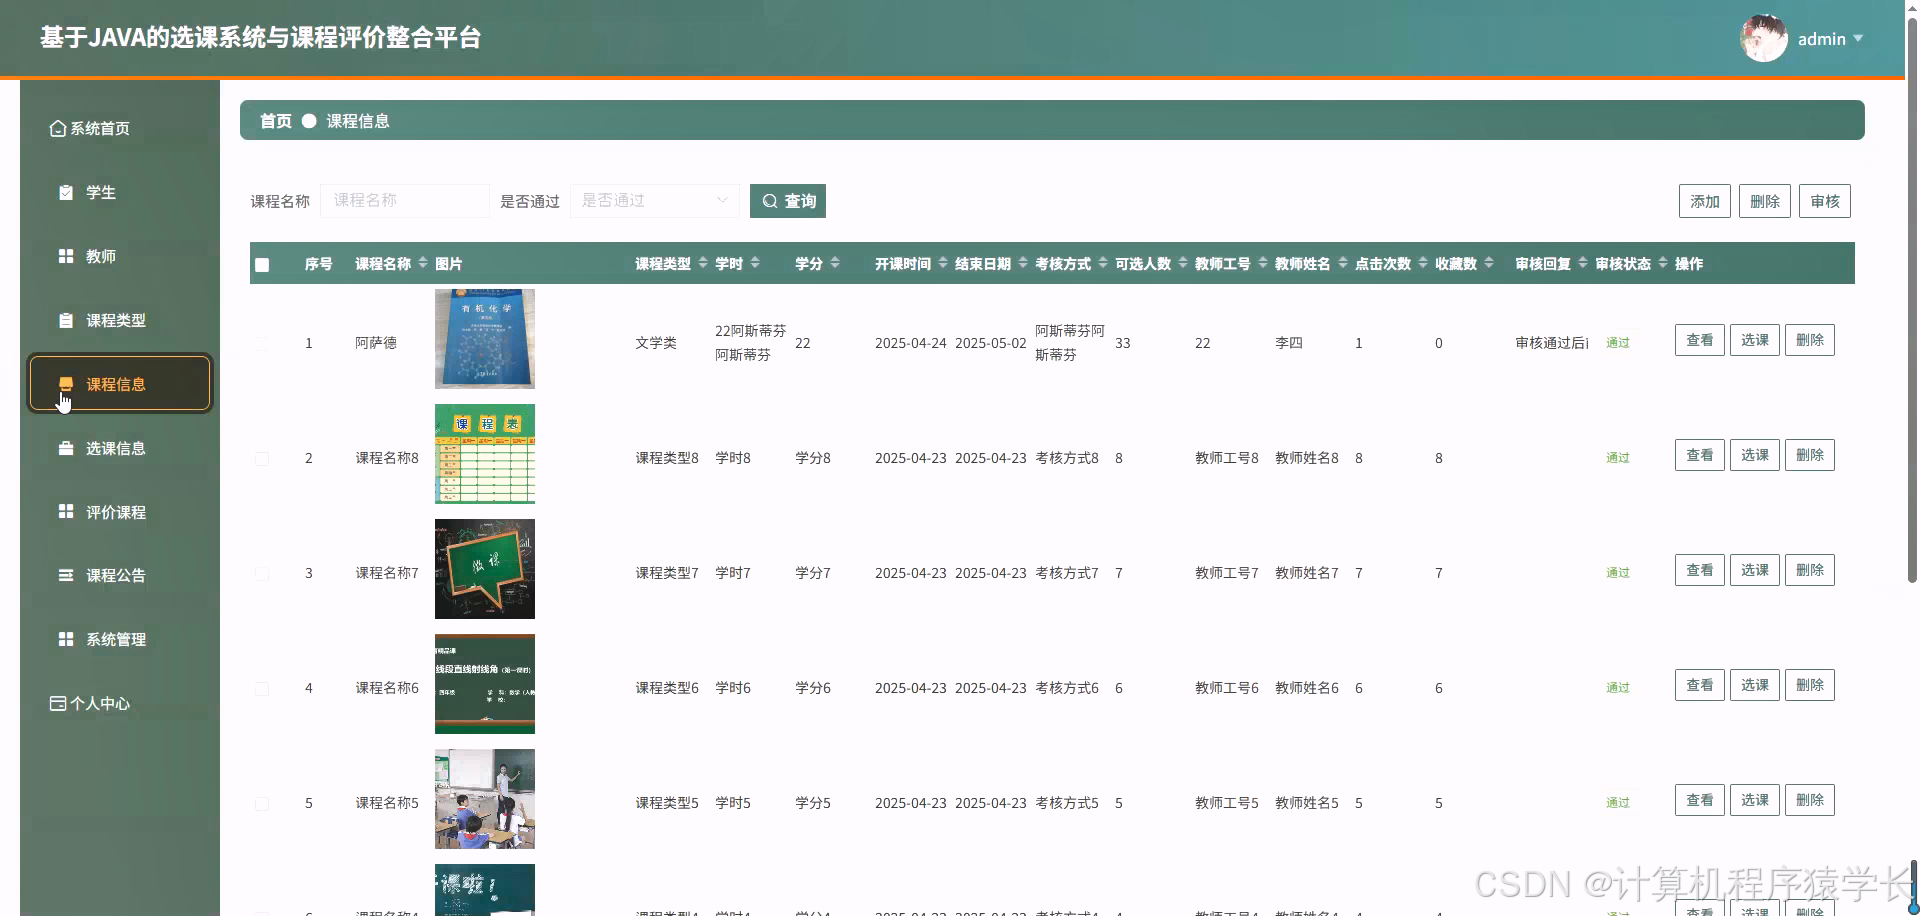Focus the 课程名称 search input
The height and width of the screenshot is (916, 1920).
pyautogui.click(x=405, y=201)
